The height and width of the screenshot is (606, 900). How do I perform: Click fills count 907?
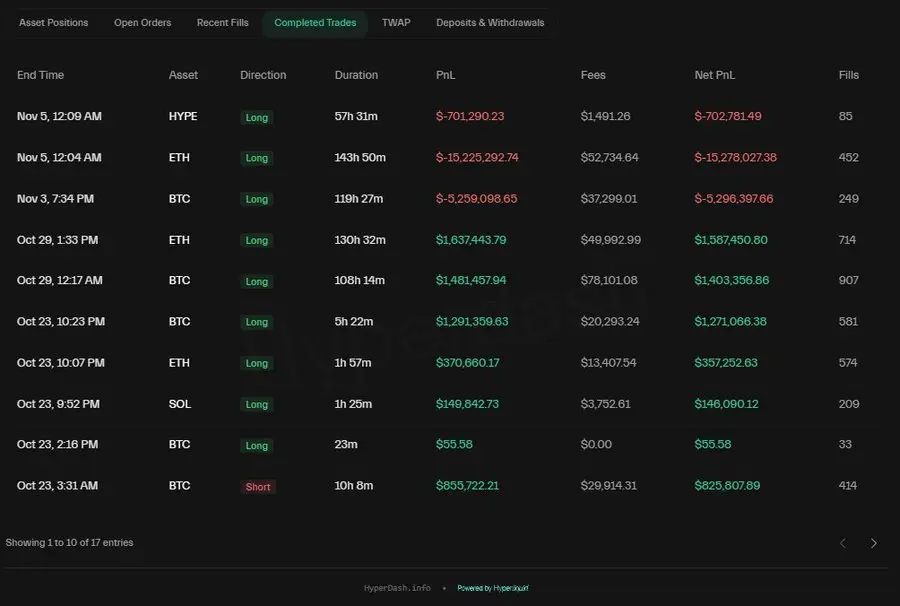tap(848, 281)
